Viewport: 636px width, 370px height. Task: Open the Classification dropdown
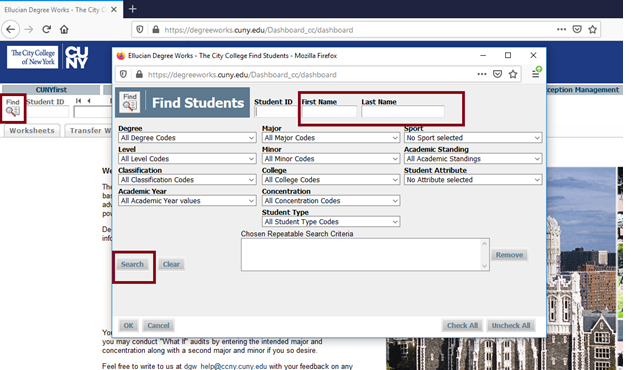[187, 180]
